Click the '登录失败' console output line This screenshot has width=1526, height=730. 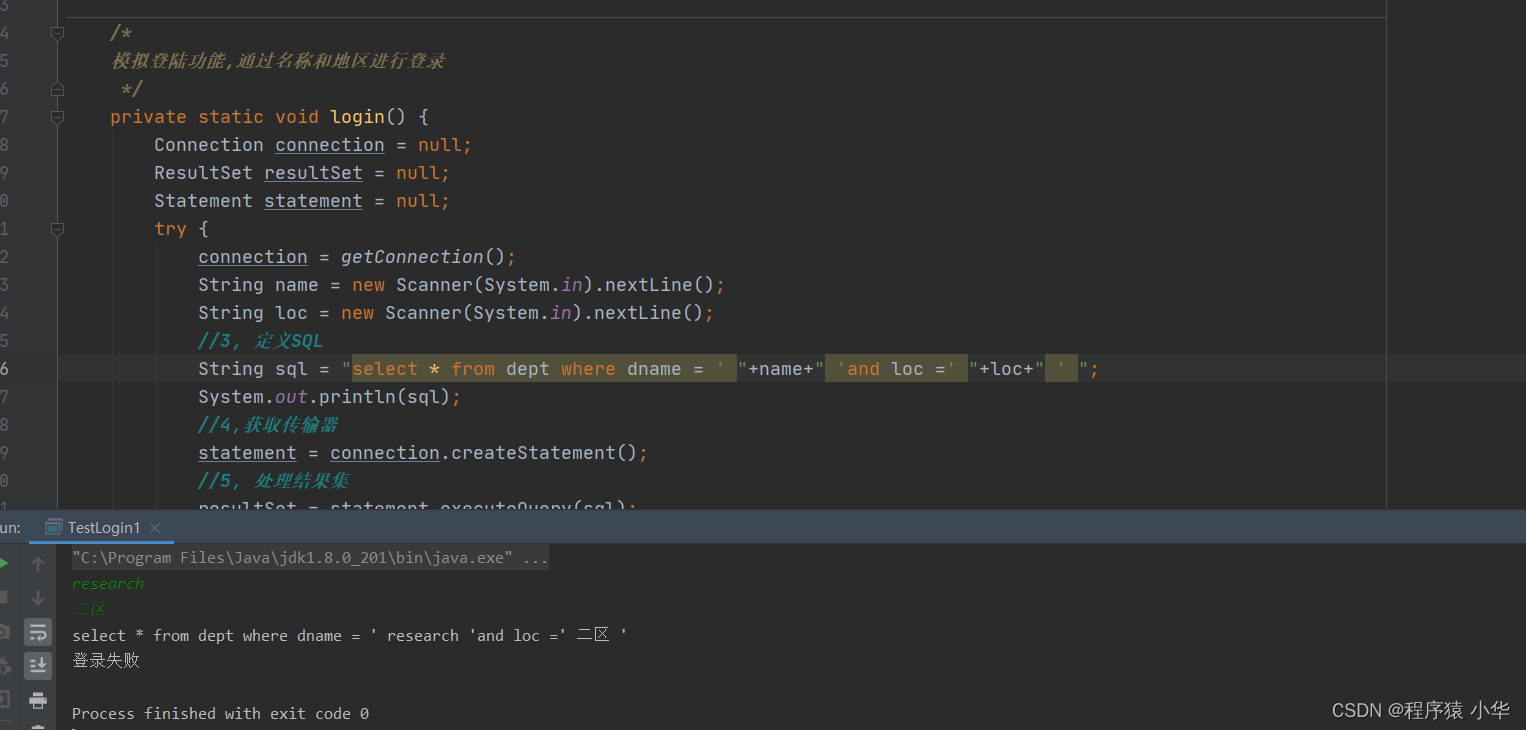(x=106, y=661)
